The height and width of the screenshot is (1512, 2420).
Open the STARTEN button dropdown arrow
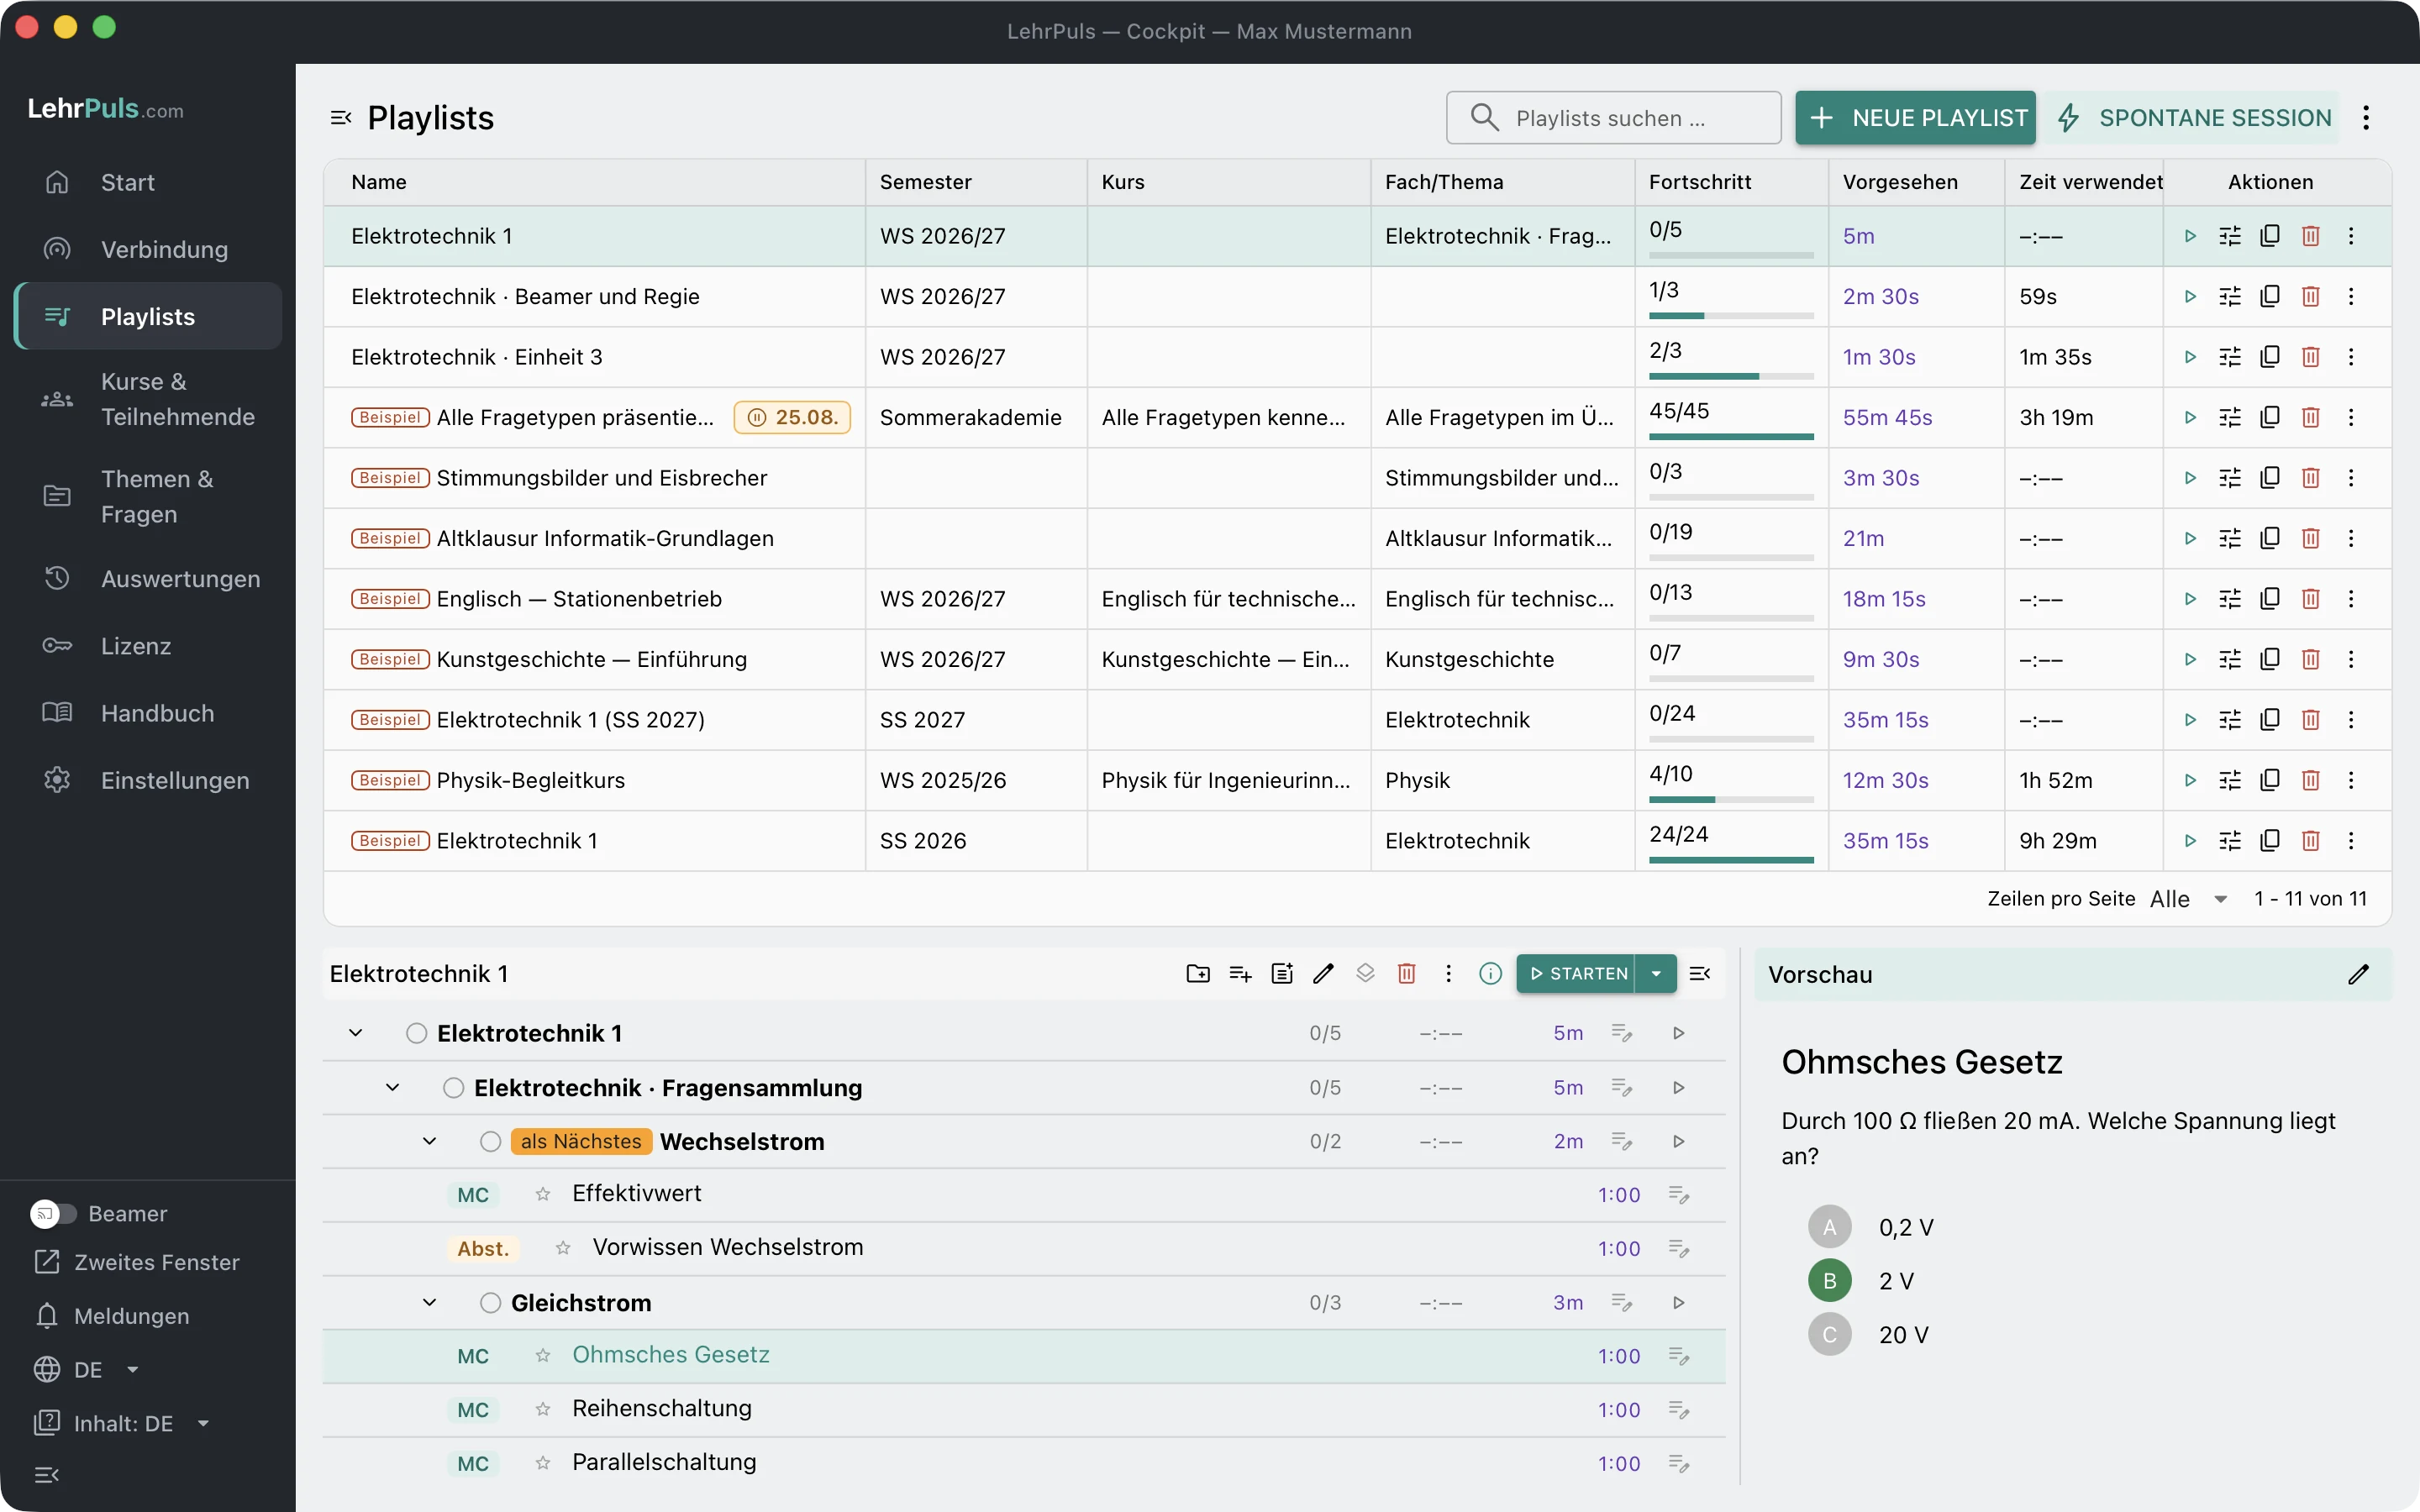pos(1656,974)
